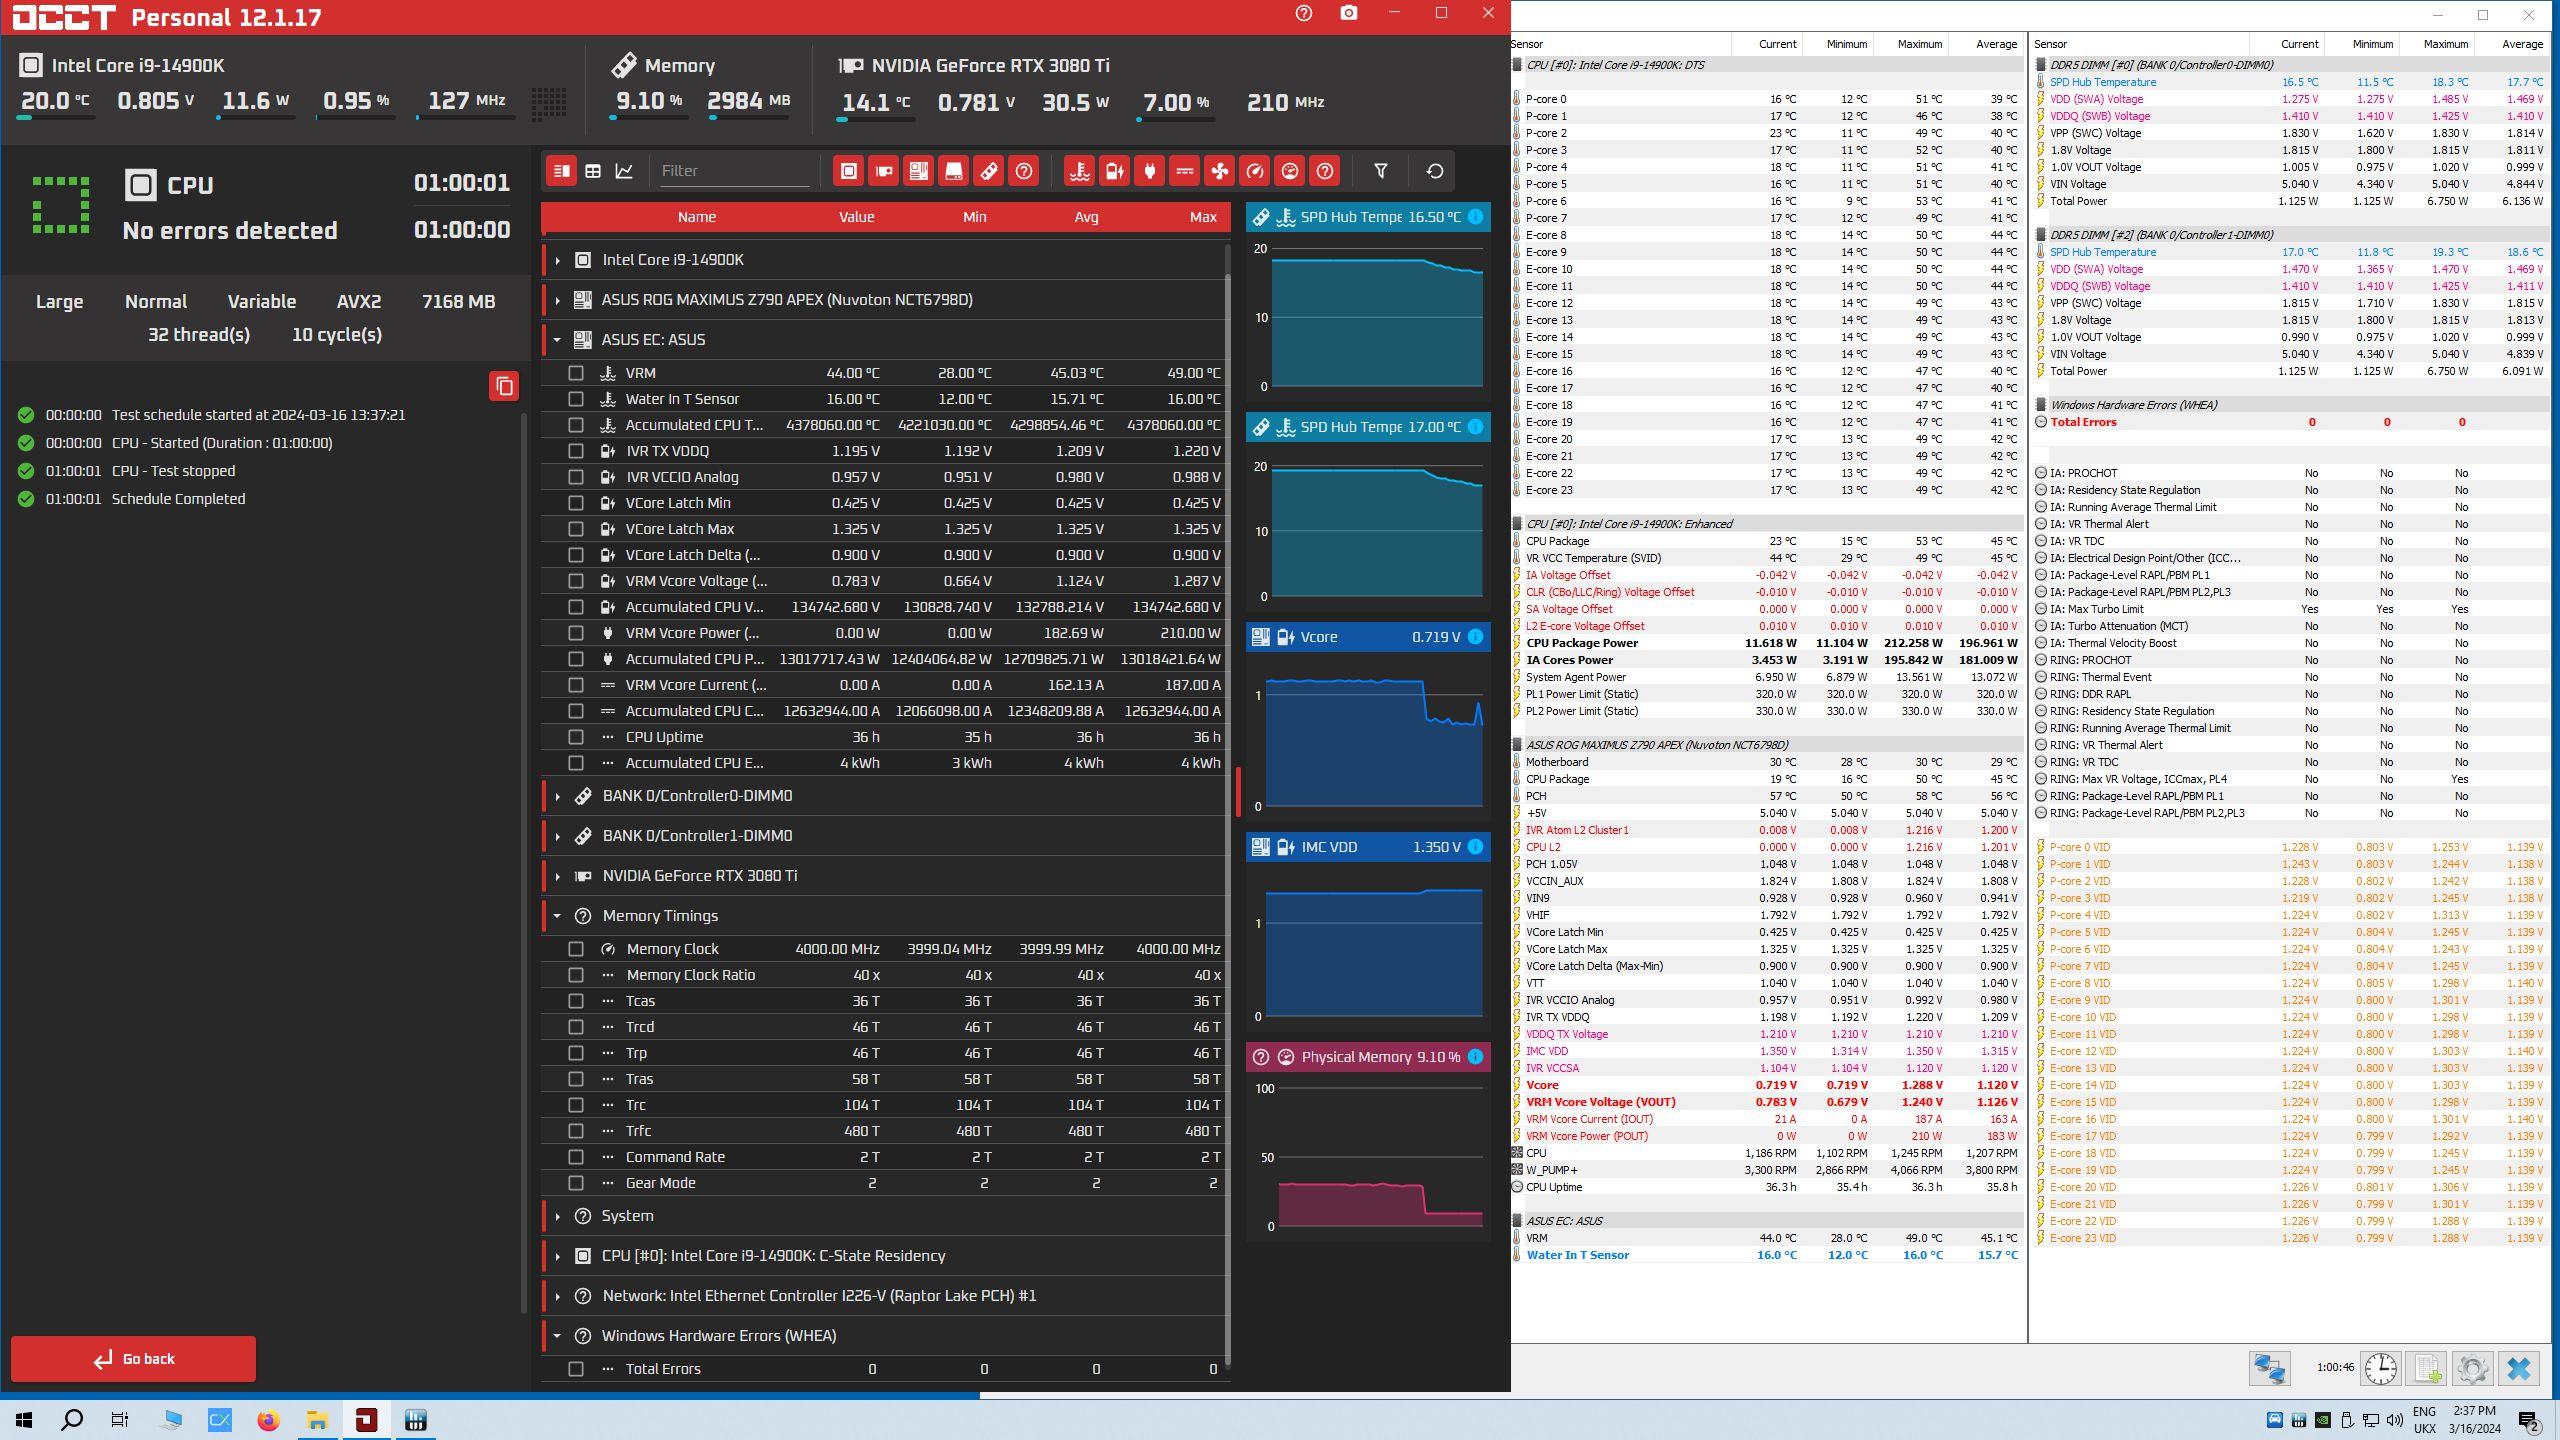2560x1440 pixels.
Task: Check the IVR TX VDDQ checkbox
Action: tap(576, 451)
